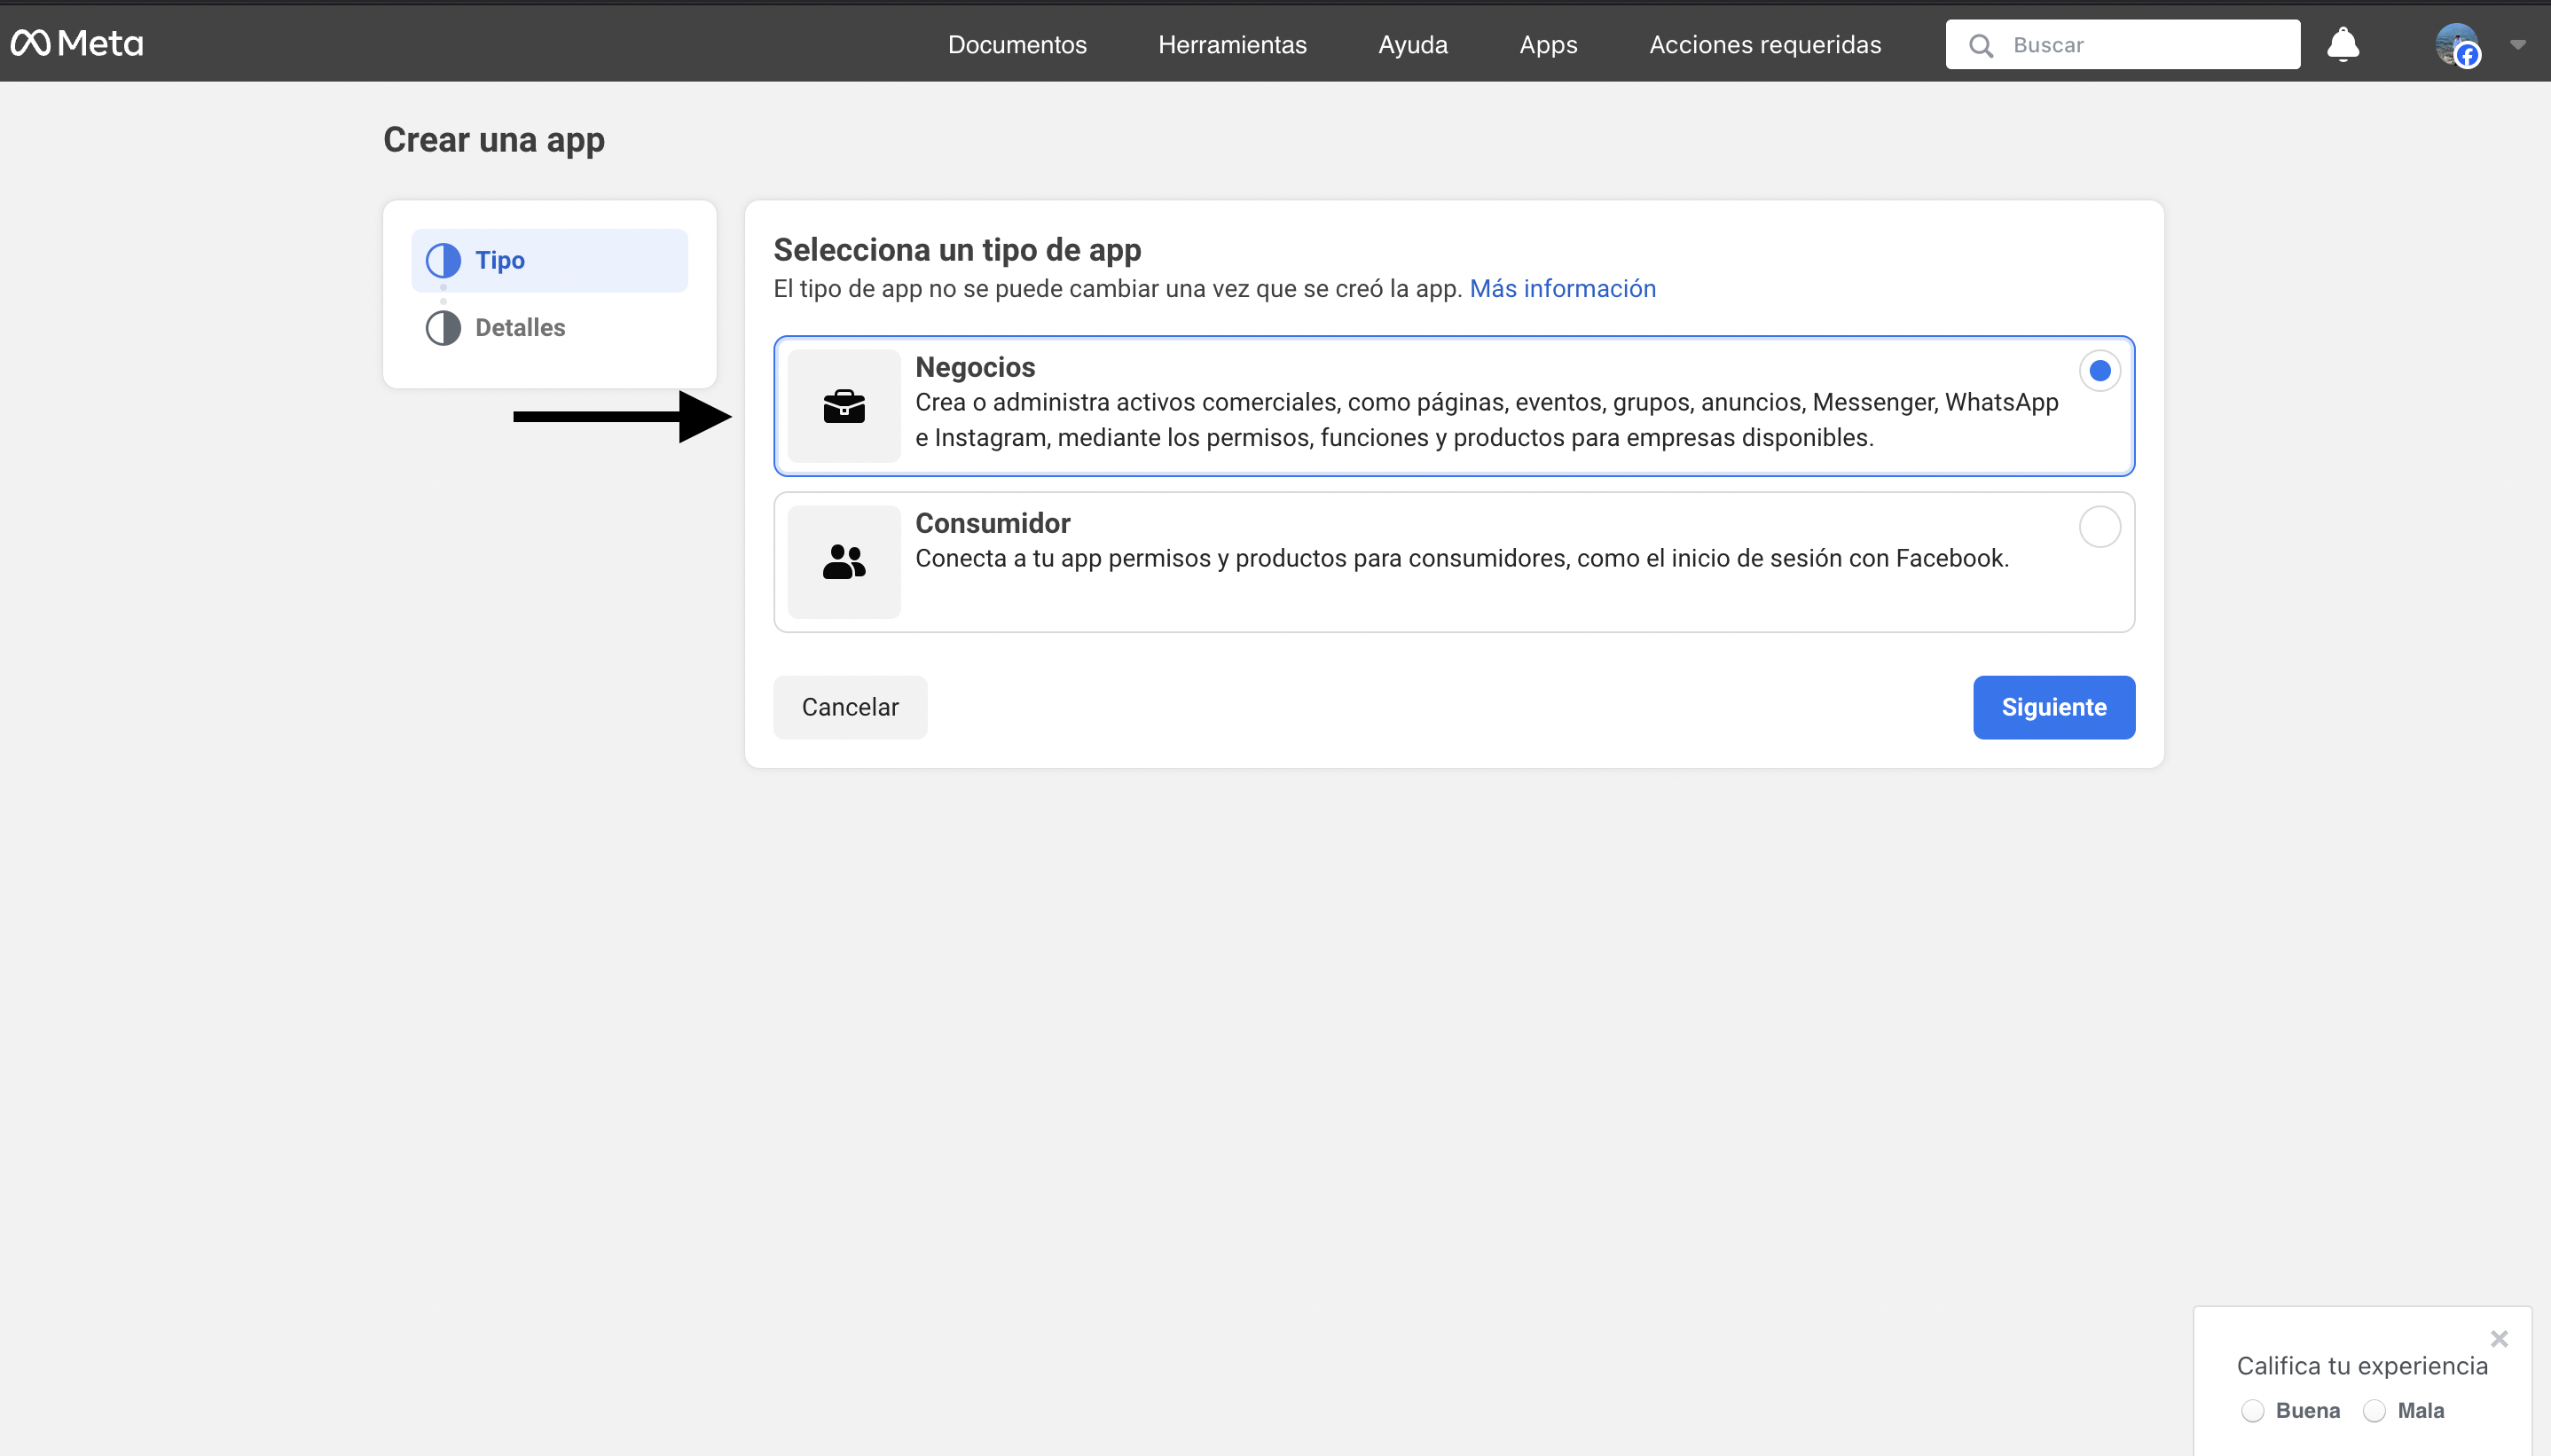The width and height of the screenshot is (2551, 1456).
Task: Open the notifications bell
Action: [x=2342, y=44]
